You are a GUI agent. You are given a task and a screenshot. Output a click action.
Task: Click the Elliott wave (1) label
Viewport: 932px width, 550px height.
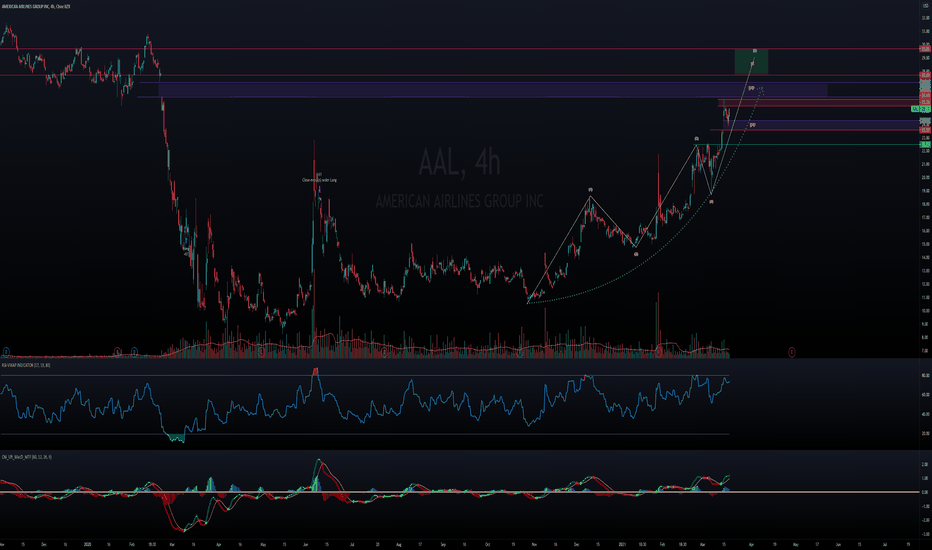click(590, 190)
